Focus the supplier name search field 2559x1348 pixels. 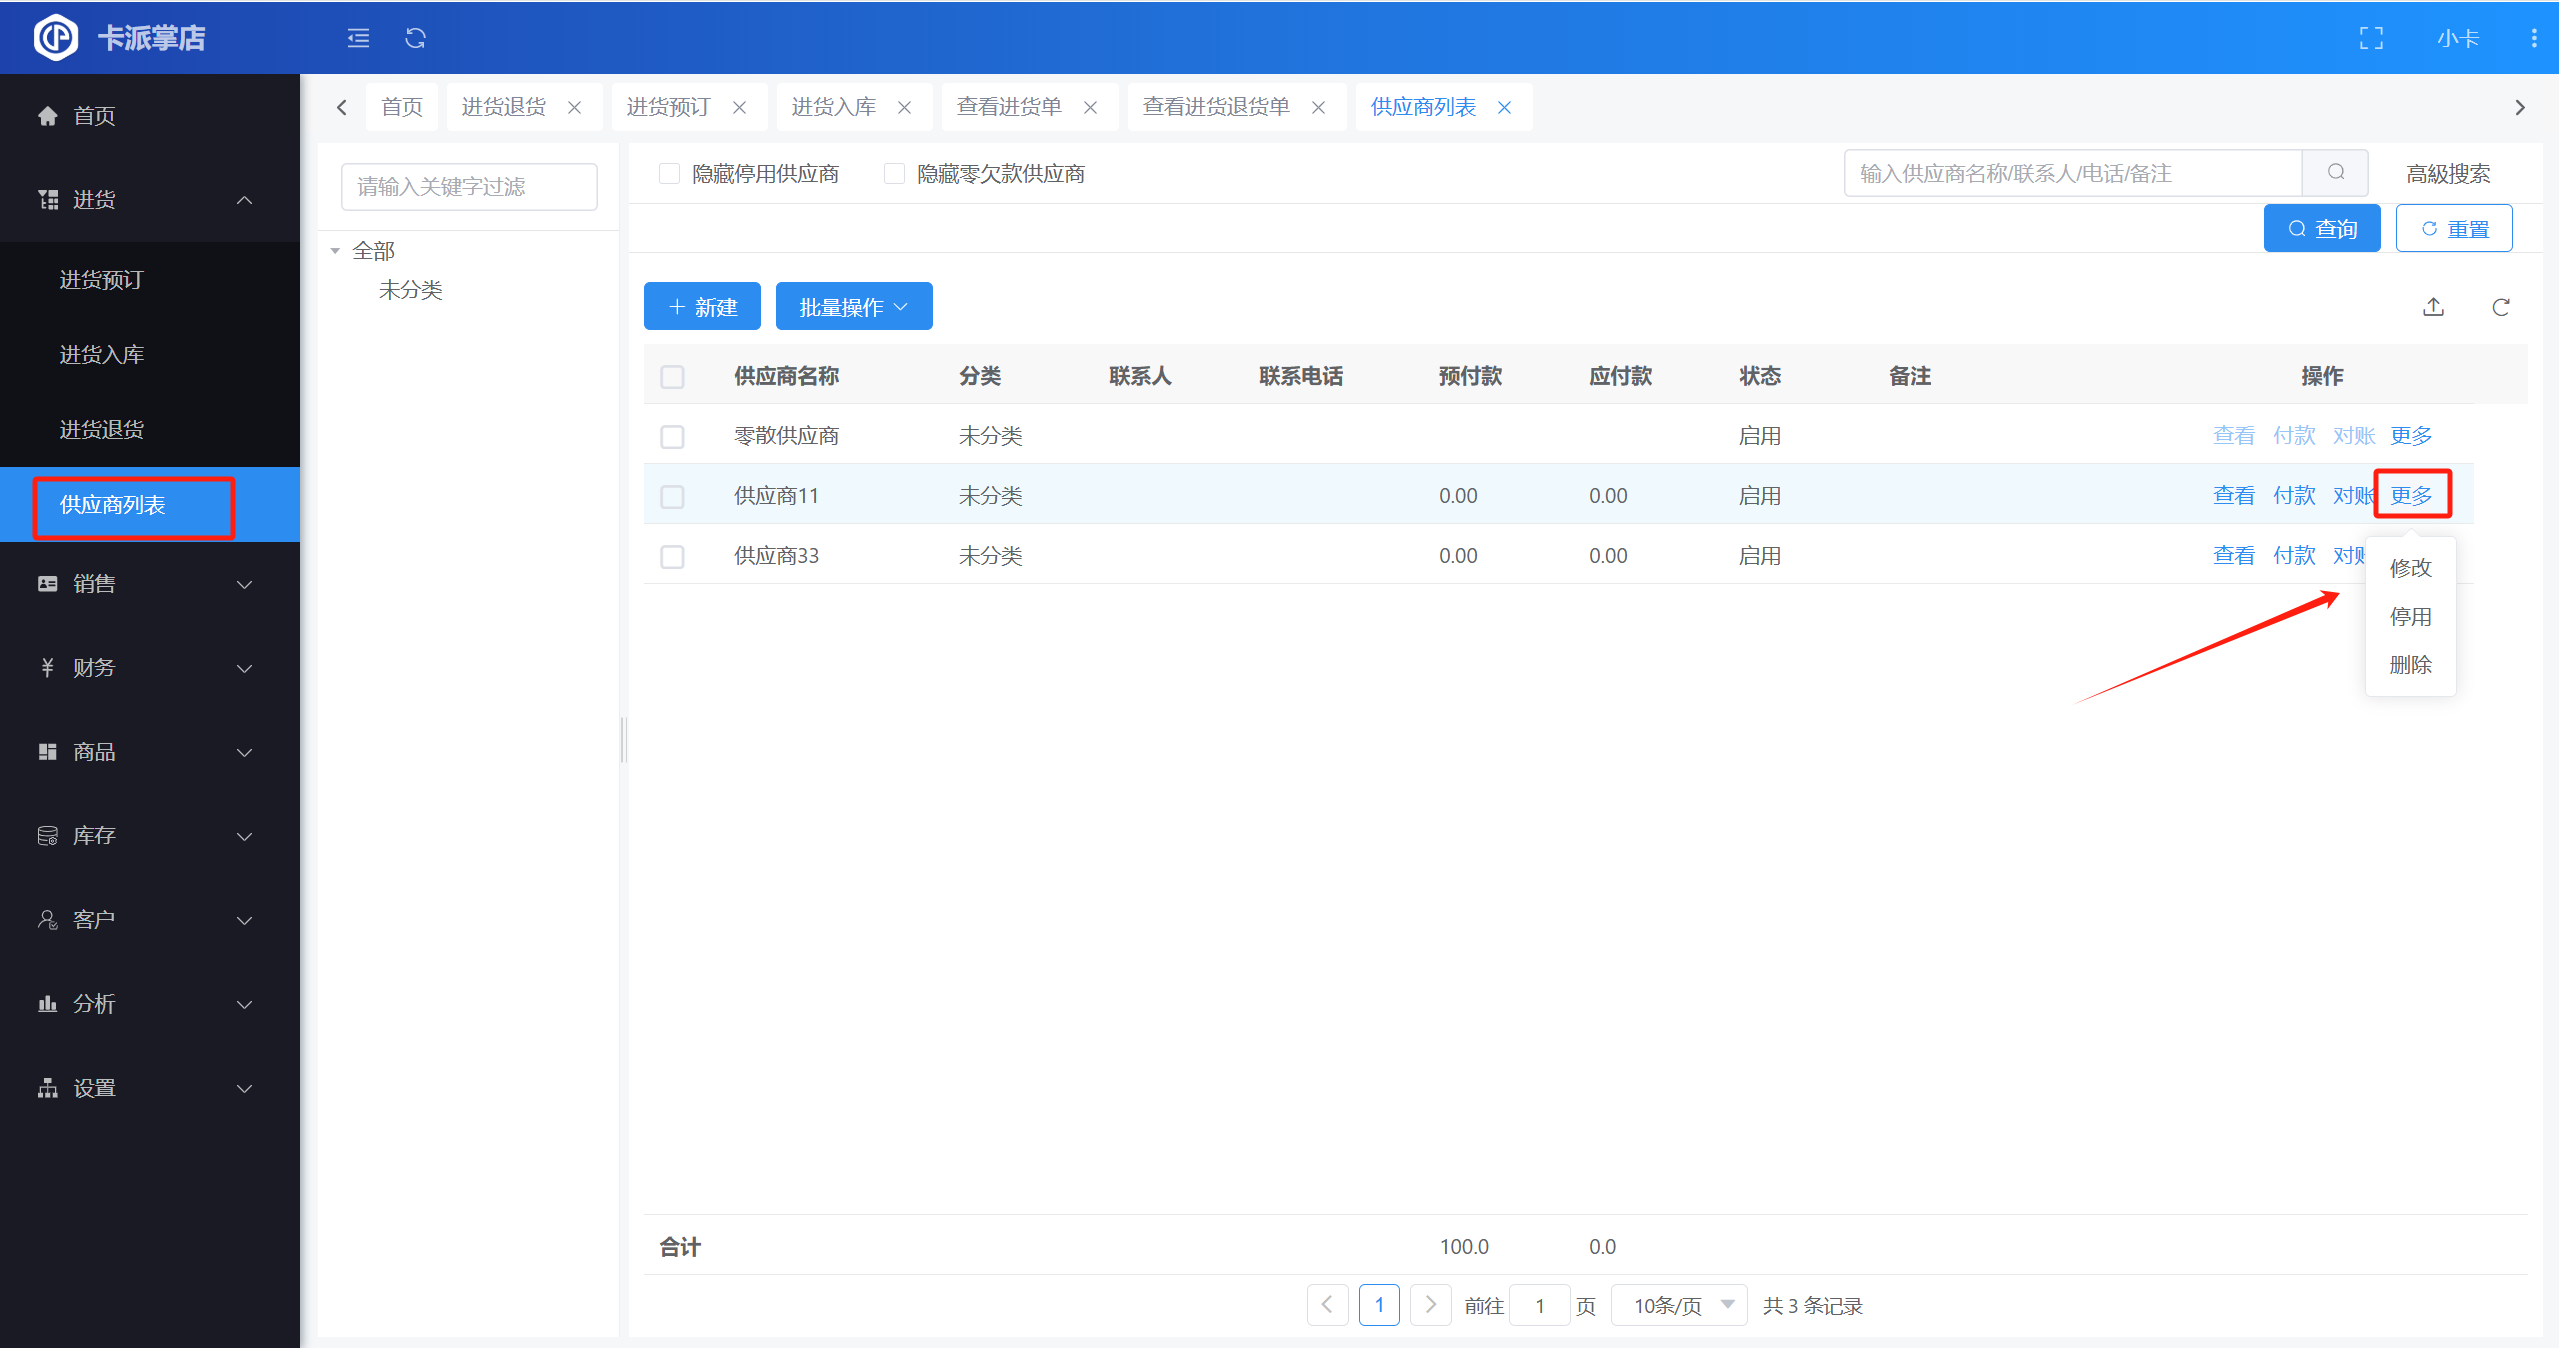(x=2072, y=174)
